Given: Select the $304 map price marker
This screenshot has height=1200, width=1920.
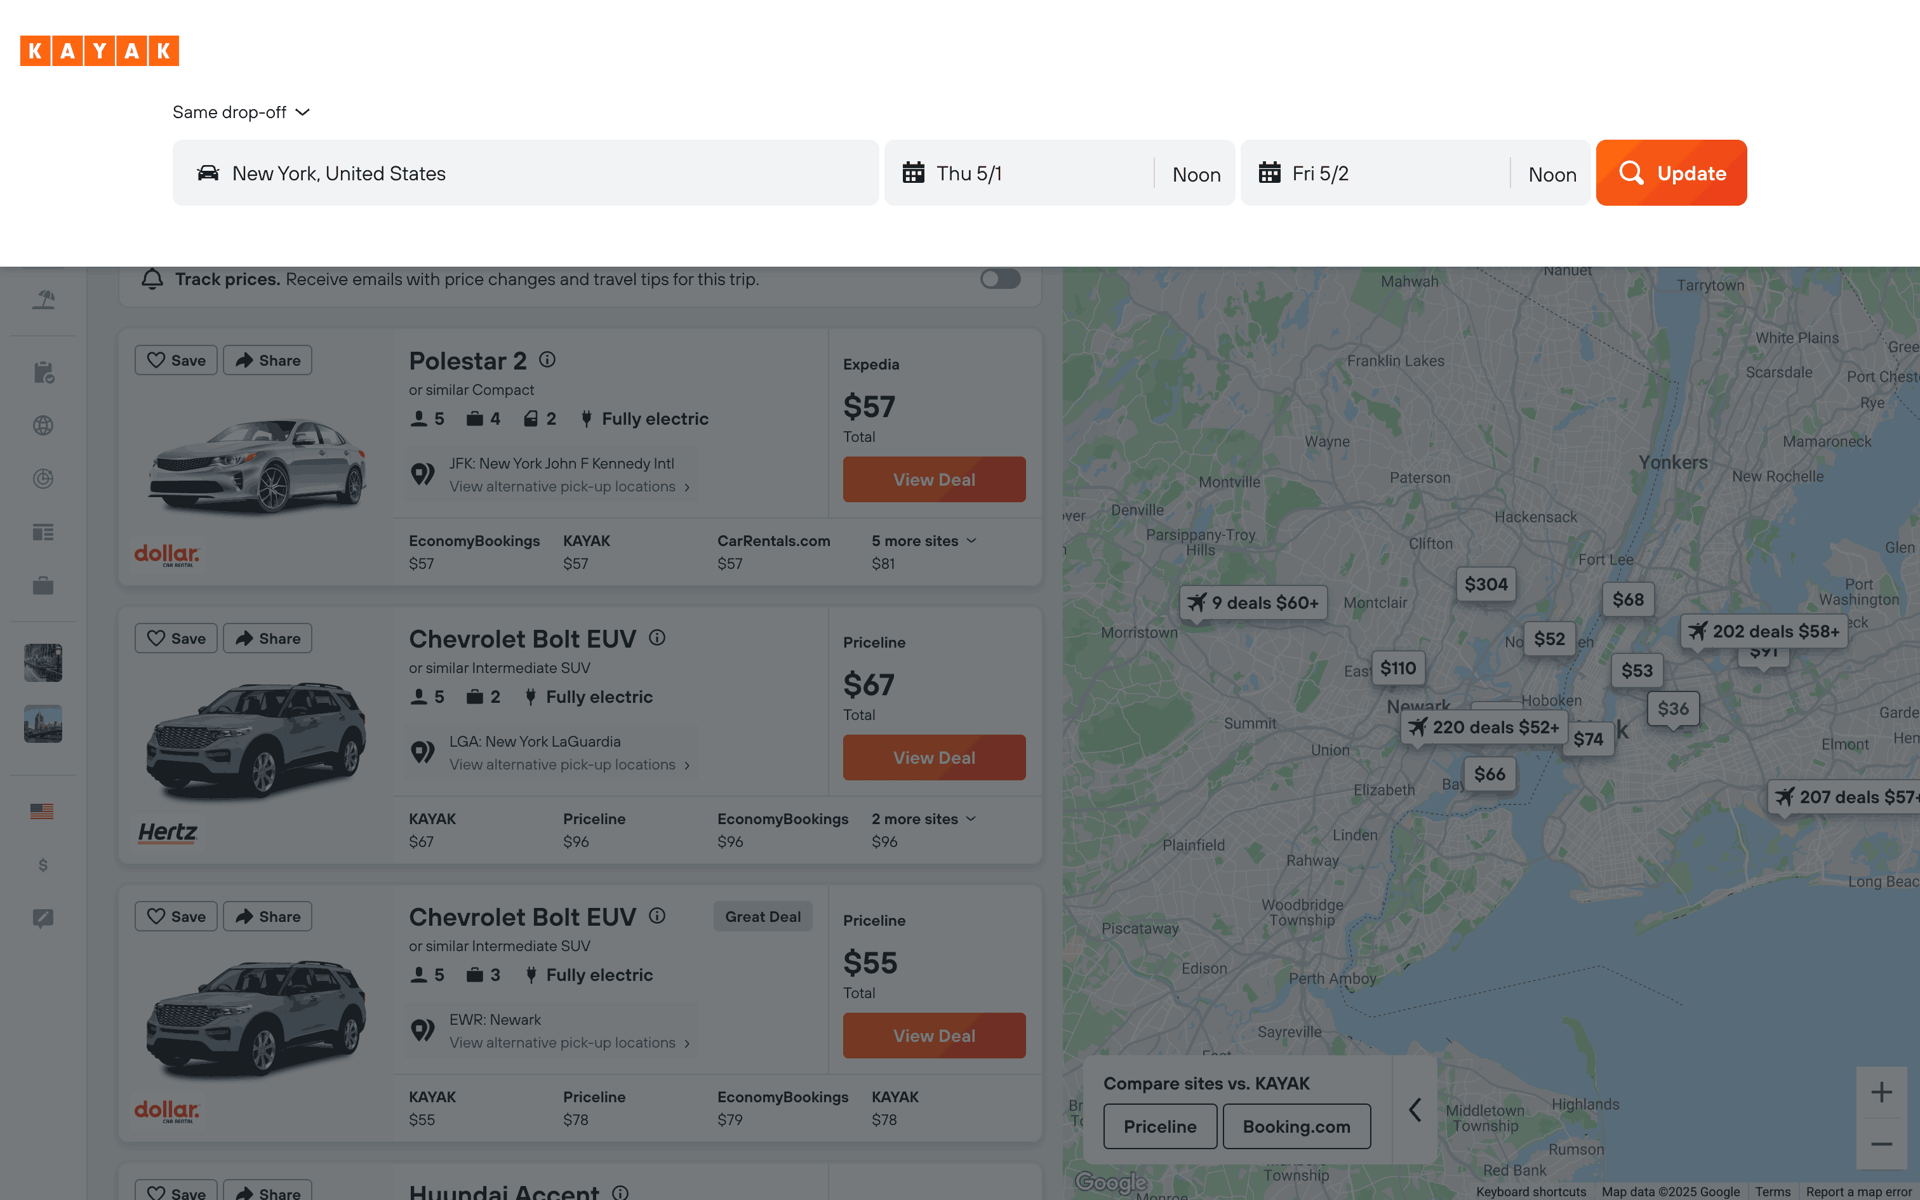Looking at the screenshot, I should (1486, 585).
